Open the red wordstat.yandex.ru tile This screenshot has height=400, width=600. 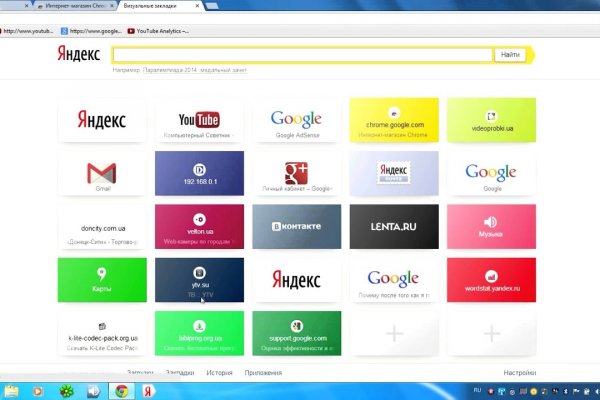[x=490, y=280]
